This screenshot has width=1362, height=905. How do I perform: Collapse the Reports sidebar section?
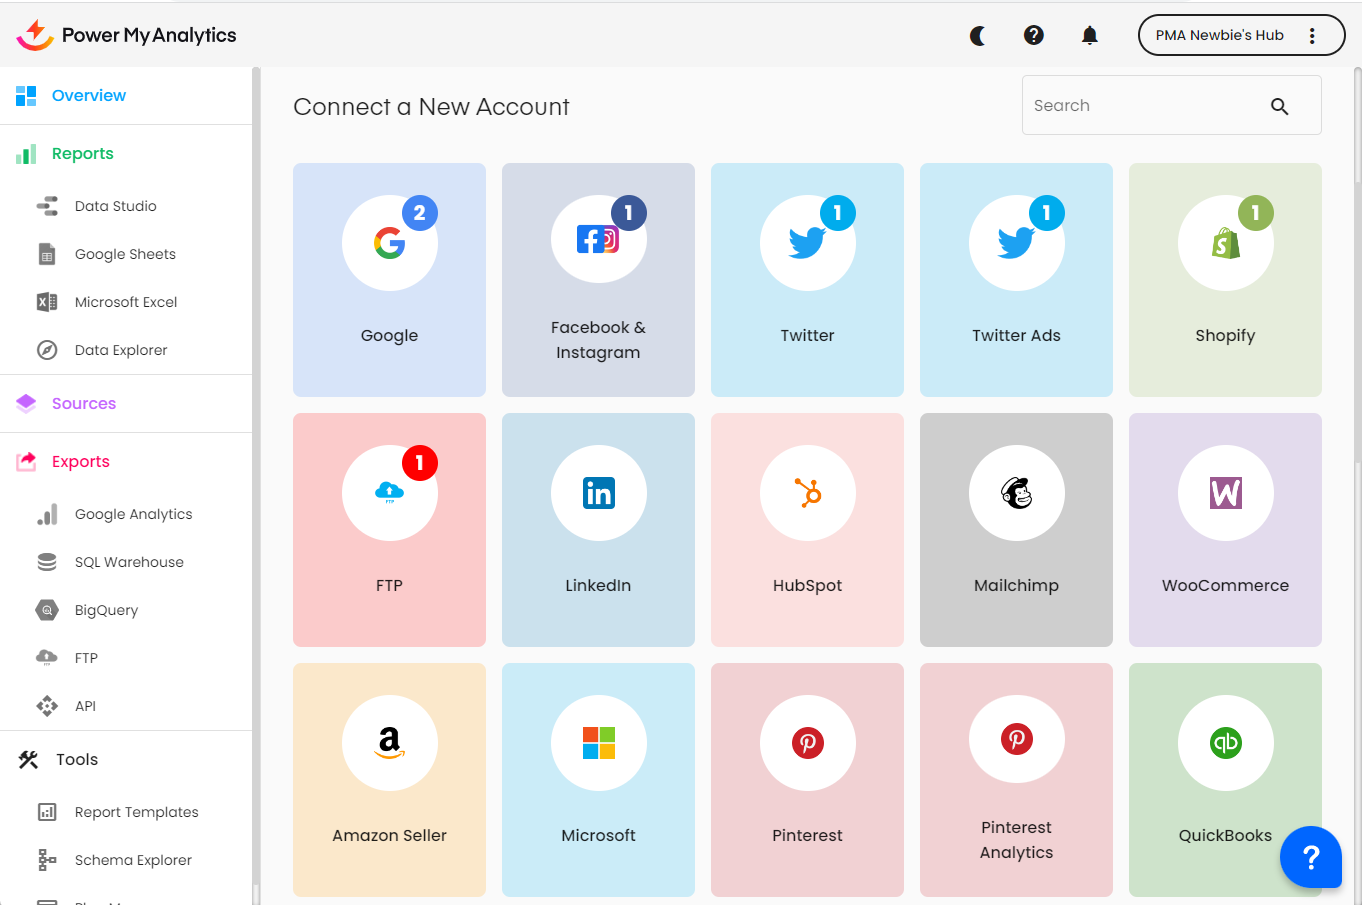click(x=83, y=154)
